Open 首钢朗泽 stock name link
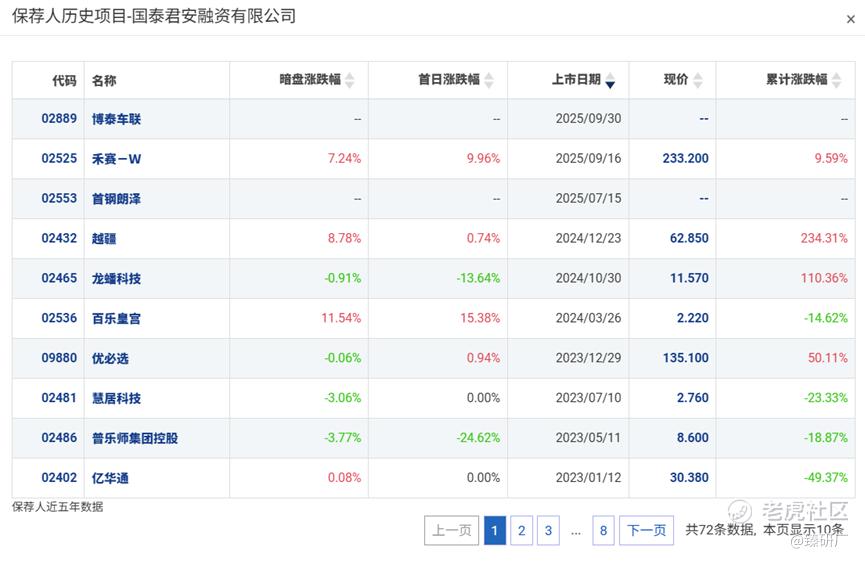 pos(116,199)
